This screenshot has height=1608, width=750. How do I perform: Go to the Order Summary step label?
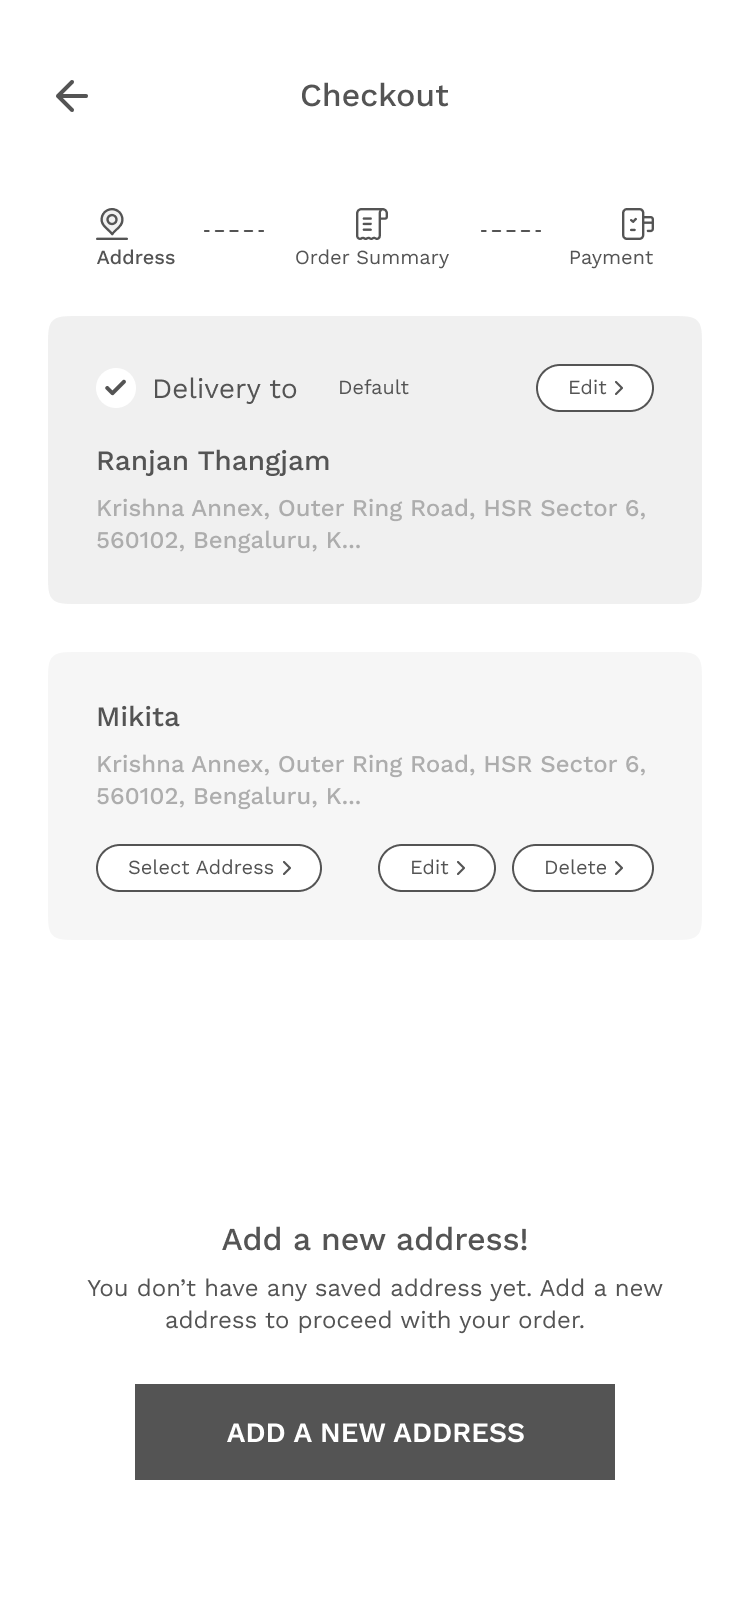pyautogui.click(x=372, y=258)
